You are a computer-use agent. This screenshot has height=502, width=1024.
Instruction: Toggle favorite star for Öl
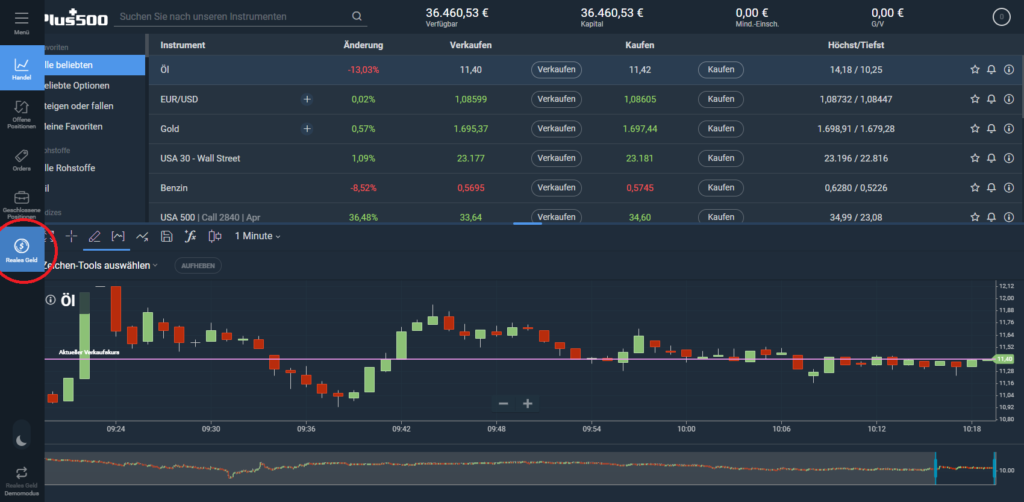(975, 69)
